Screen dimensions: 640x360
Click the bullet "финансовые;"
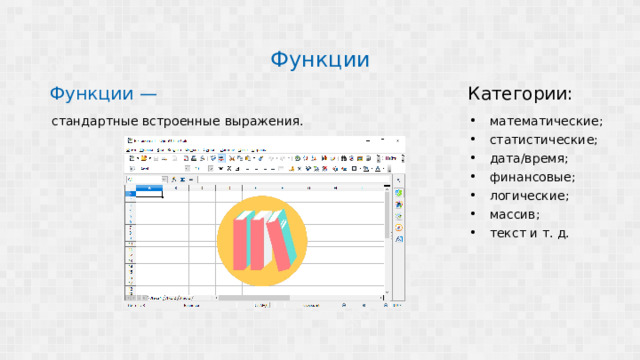[x=533, y=177]
